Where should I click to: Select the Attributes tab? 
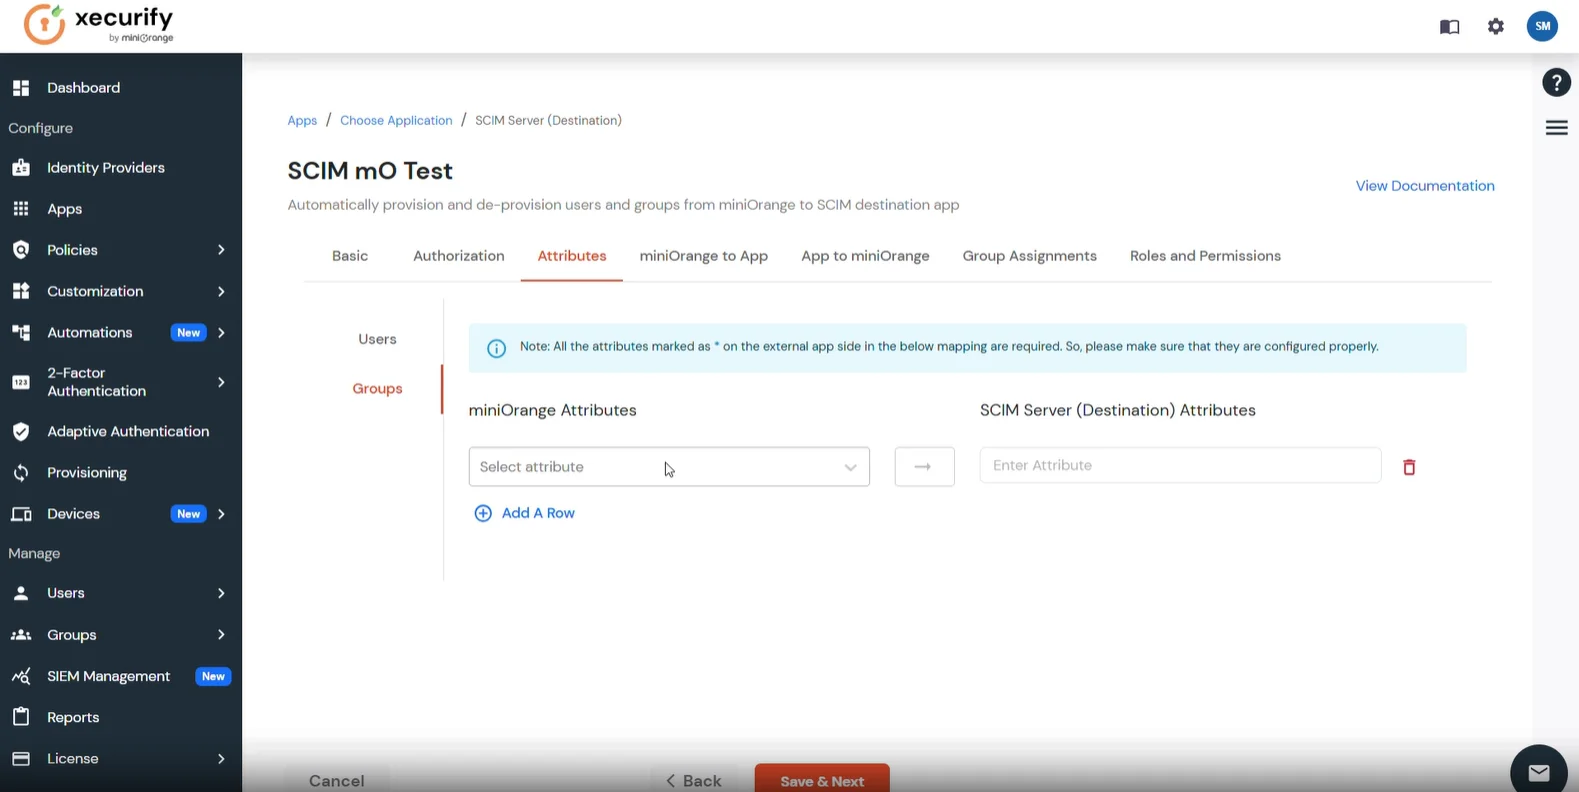(x=572, y=256)
